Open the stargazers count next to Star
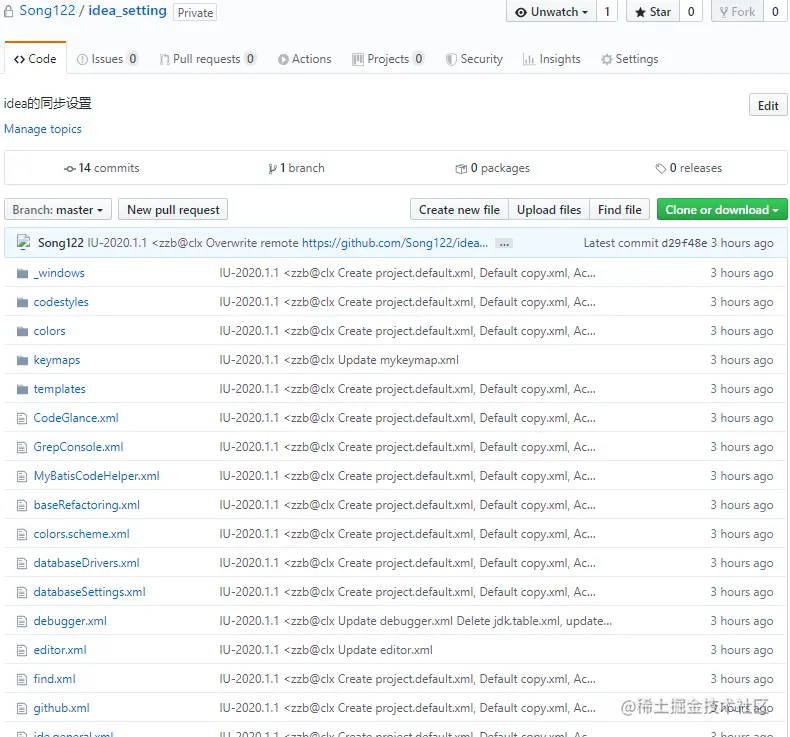790x737 pixels. [691, 12]
